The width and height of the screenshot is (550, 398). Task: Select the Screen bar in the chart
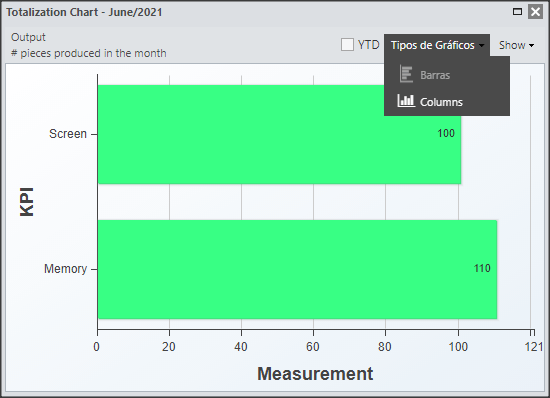pyautogui.click(x=279, y=134)
